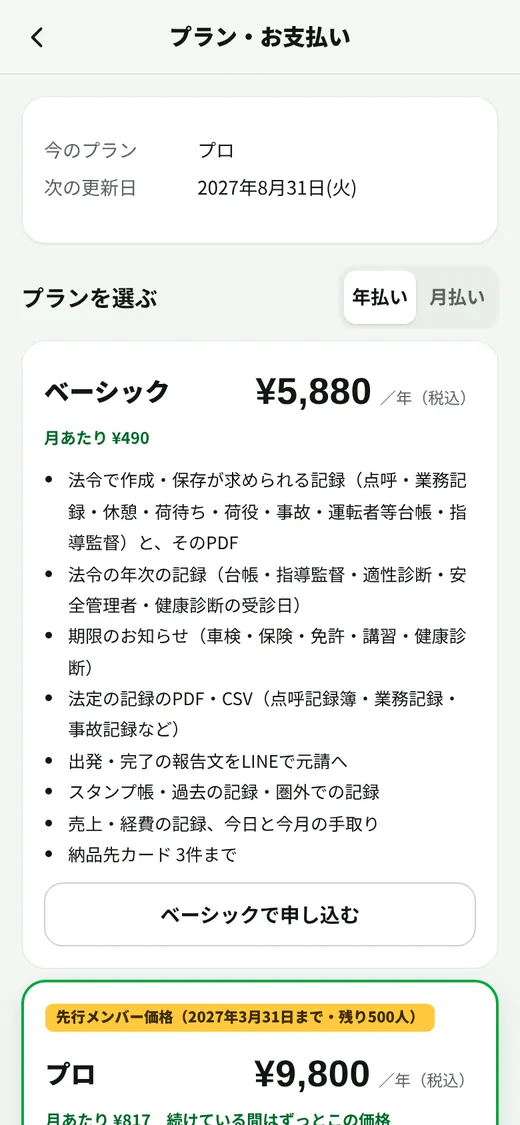Viewport: 520px width, 1125px height.
Task: Click the プラン・お支払い page title
Action: (x=260, y=37)
